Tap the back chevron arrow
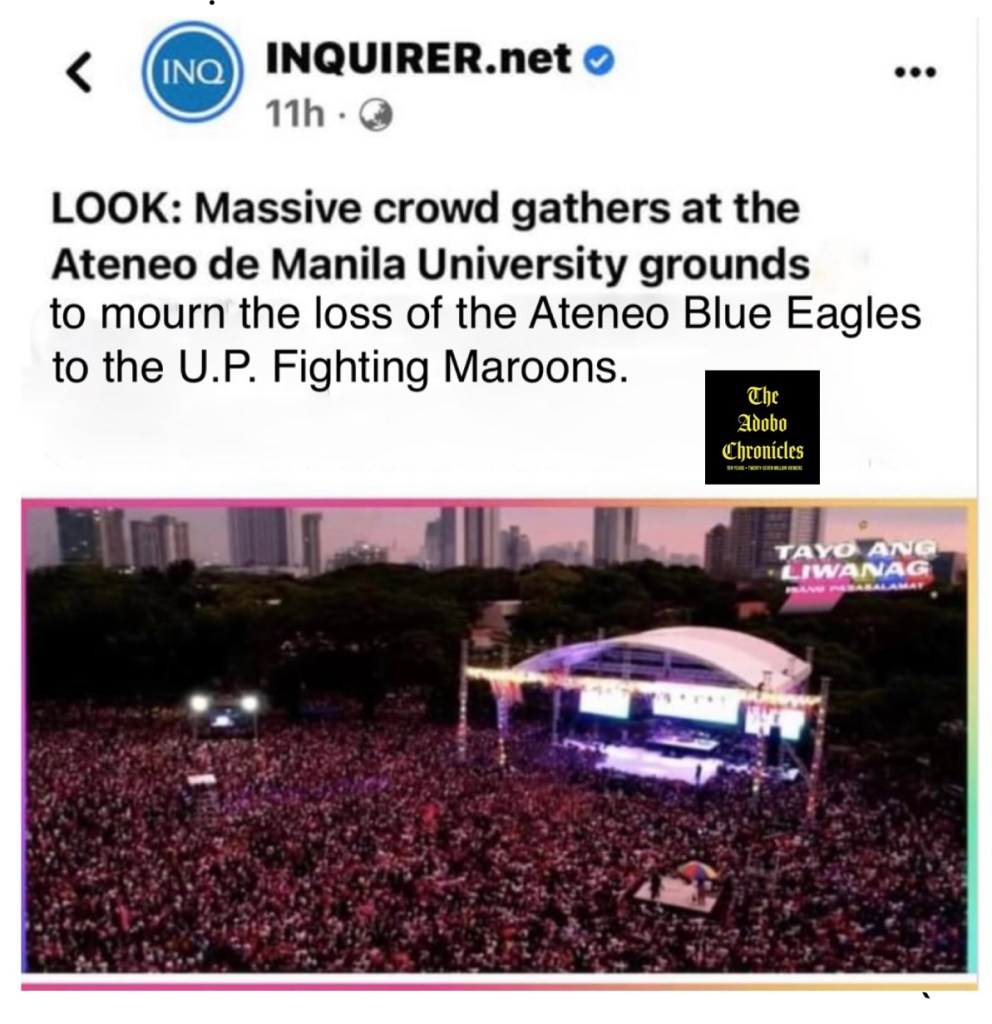The image size is (992, 1024). coord(80,72)
